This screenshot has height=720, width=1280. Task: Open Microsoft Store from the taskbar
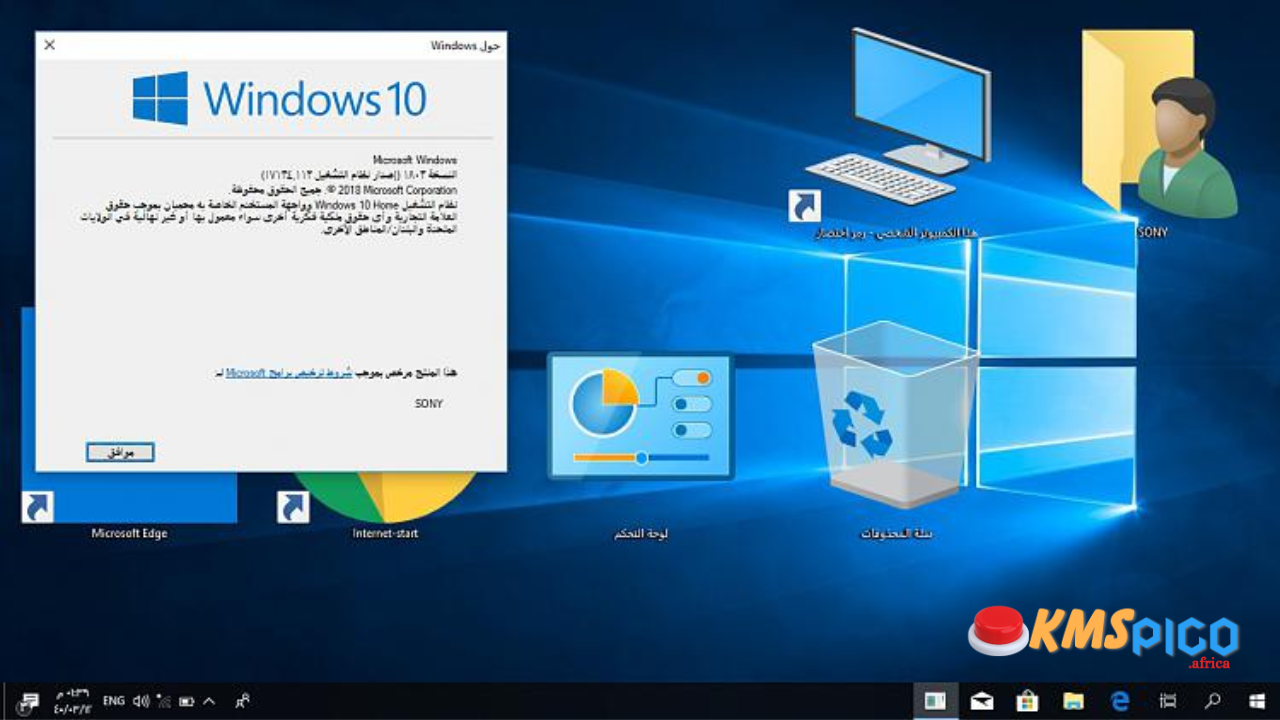(x=1027, y=701)
